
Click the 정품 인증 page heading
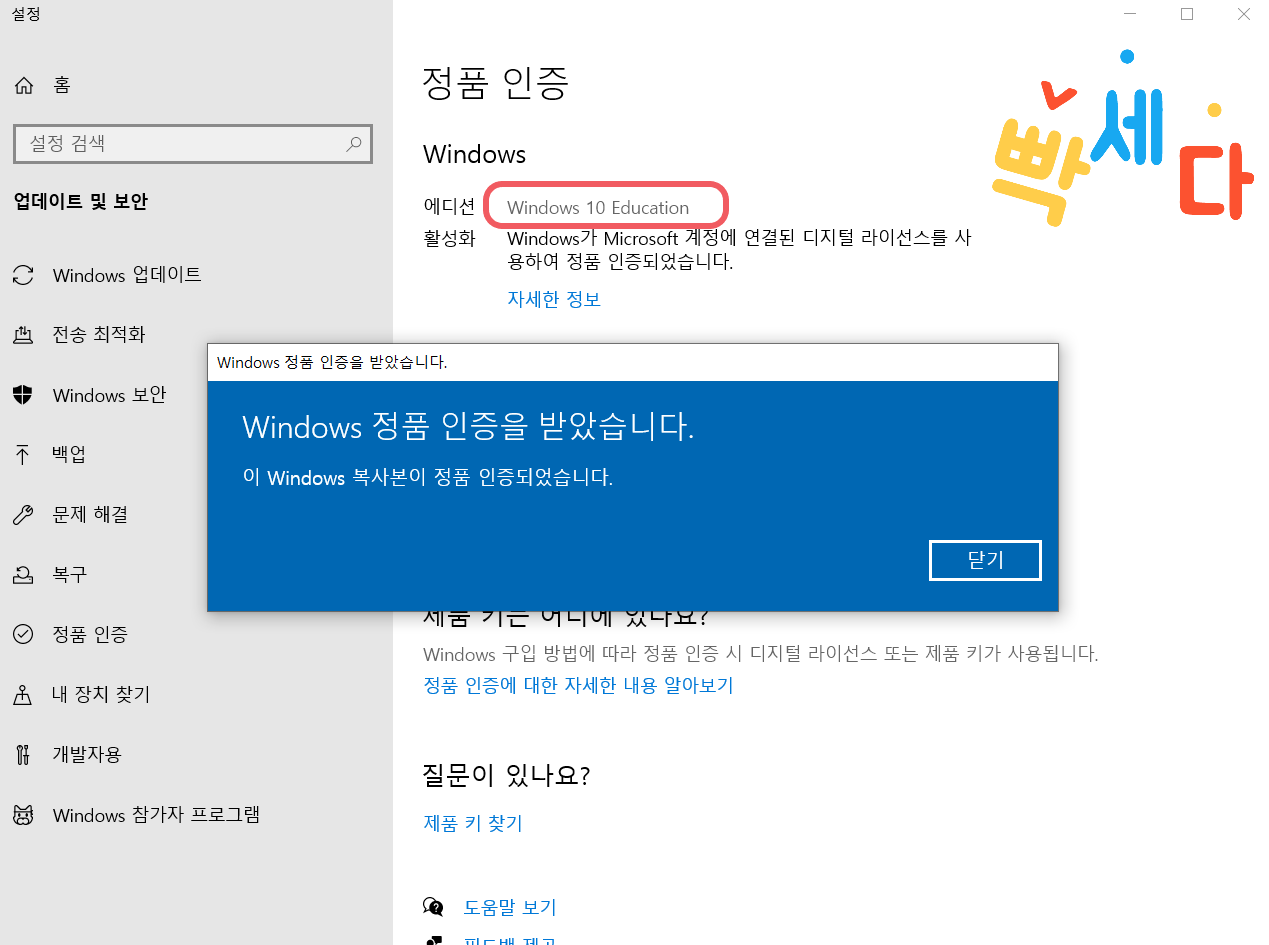[495, 82]
